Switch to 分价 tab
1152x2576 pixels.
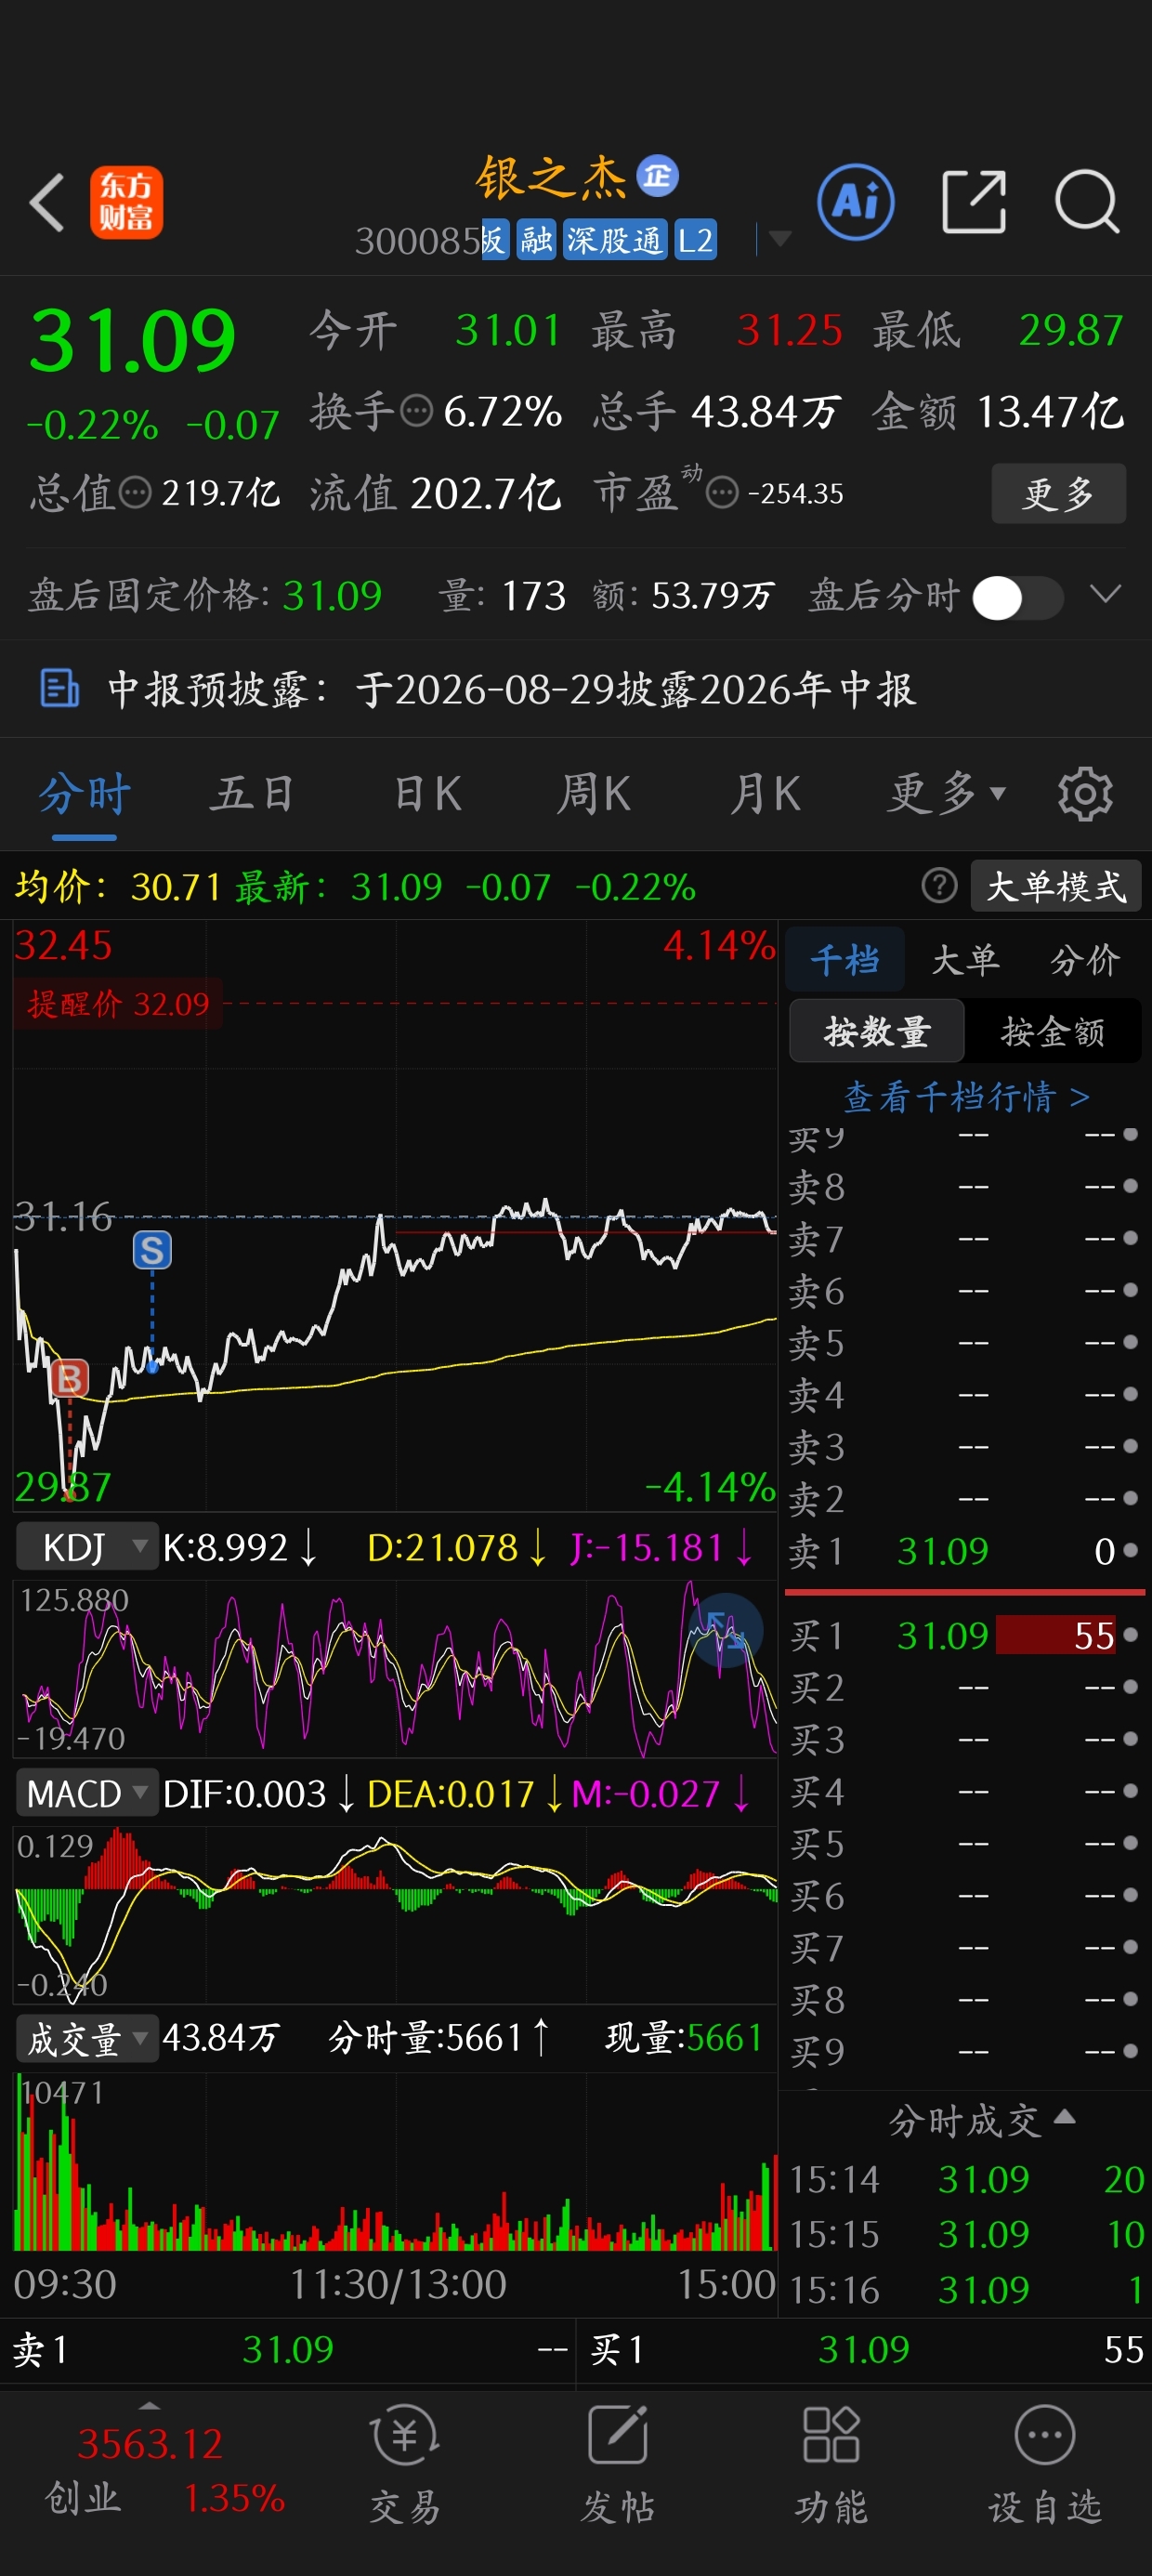(1085, 959)
